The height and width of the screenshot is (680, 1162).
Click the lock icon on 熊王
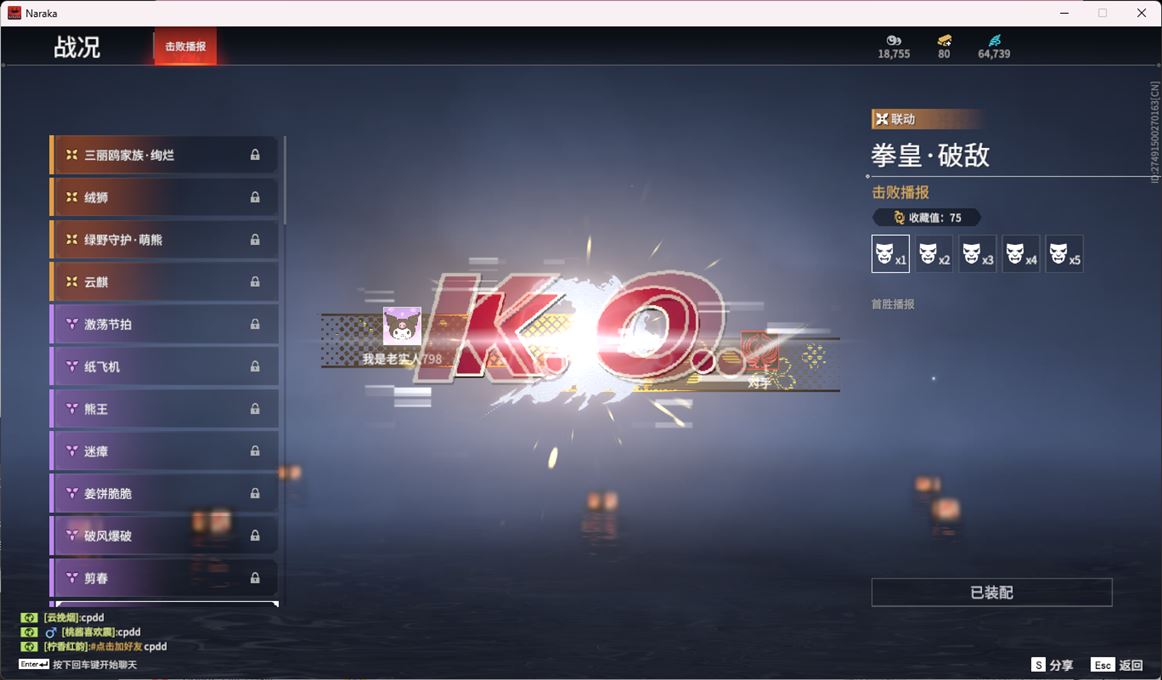[255, 408]
